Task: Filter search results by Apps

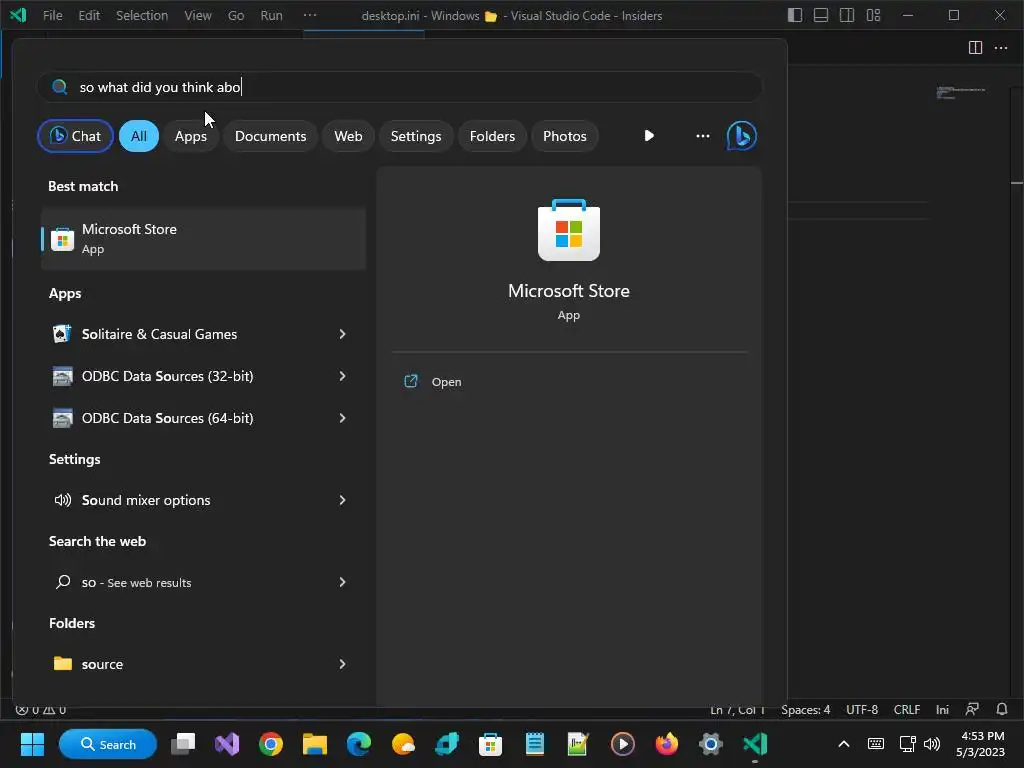Action: (191, 136)
